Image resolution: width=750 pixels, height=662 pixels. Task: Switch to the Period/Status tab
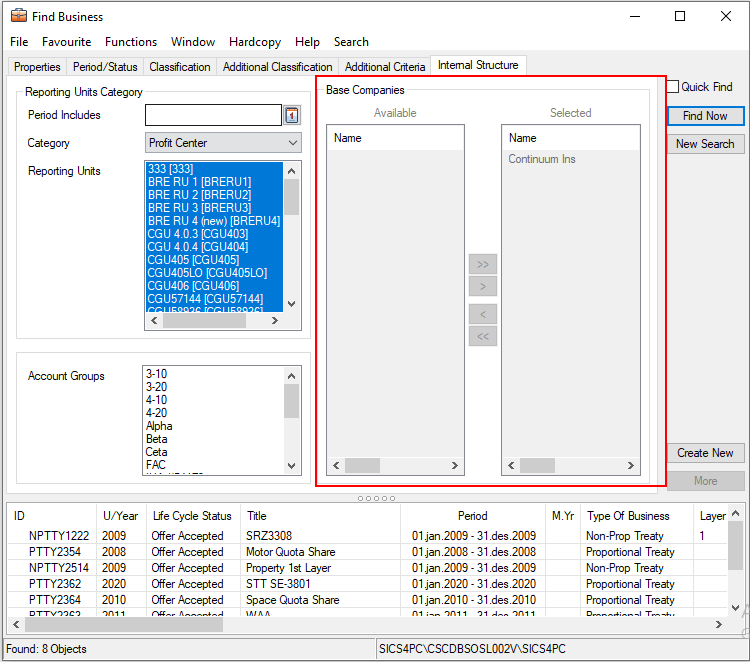point(105,67)
